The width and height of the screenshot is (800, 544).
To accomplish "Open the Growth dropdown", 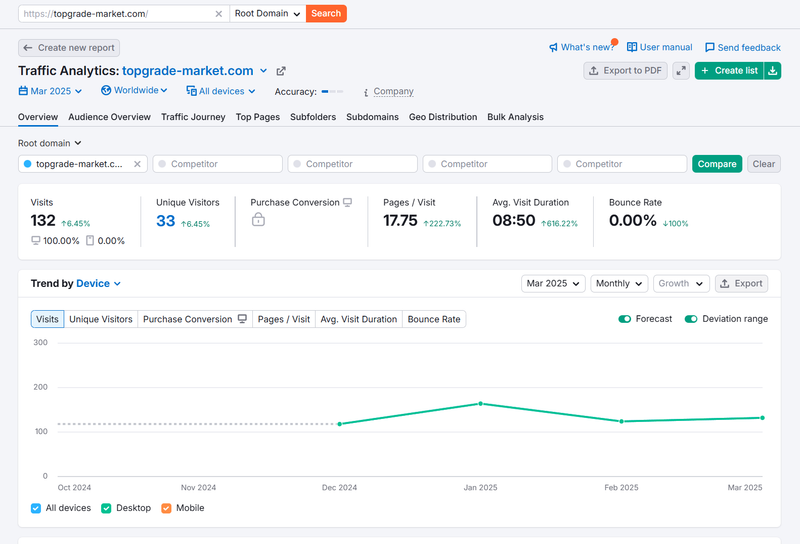I will tap(681, 284).
